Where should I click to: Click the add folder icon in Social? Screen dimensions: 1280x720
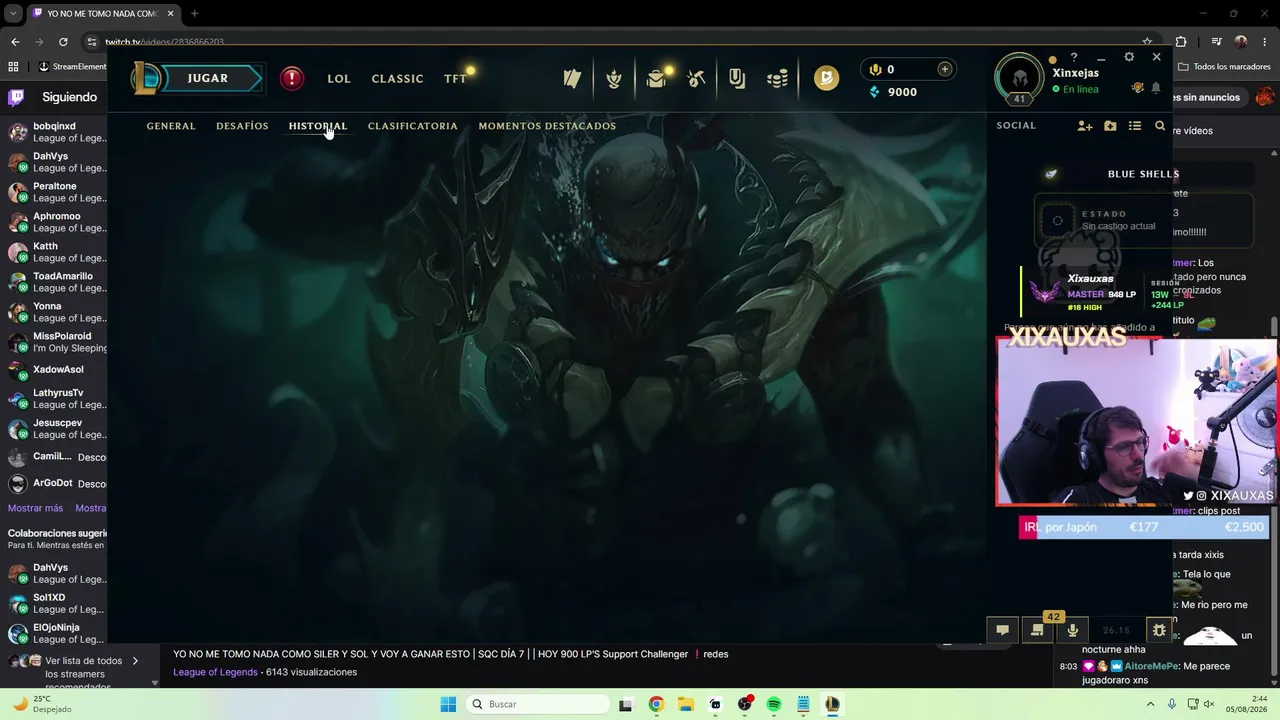point(1110,126)
